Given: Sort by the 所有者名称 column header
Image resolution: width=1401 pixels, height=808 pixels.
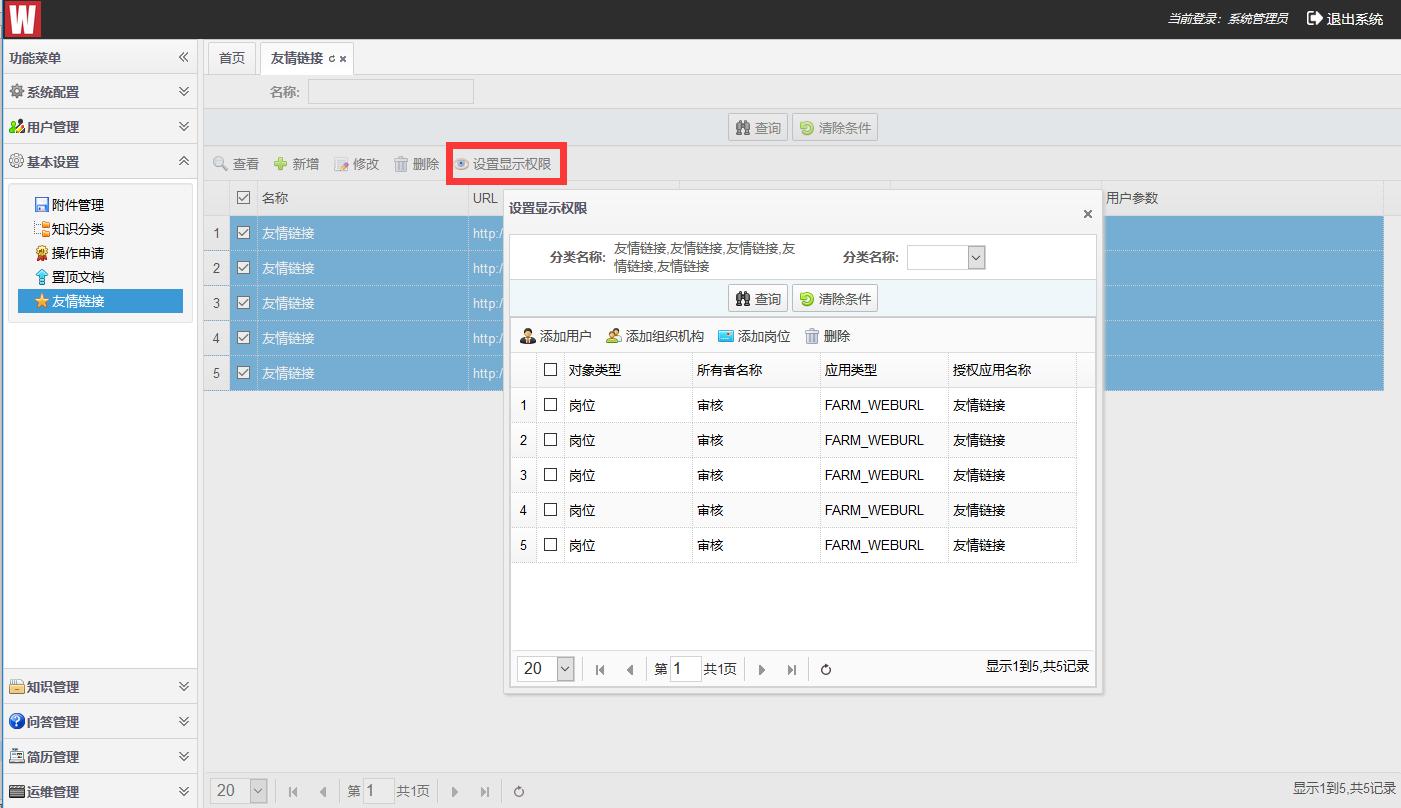Looking at the screenshot, I should tap(756, 370).
